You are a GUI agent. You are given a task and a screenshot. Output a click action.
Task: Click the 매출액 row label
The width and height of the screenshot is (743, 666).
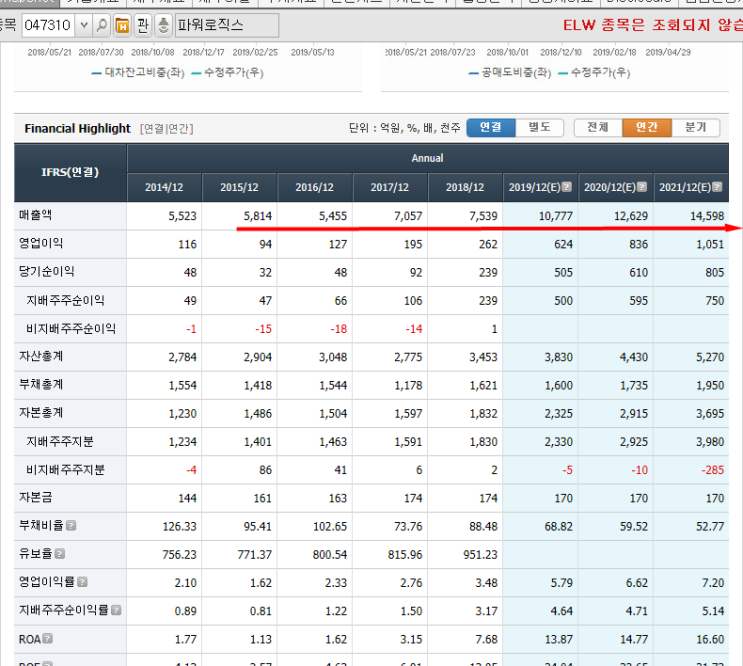(36, 215)
